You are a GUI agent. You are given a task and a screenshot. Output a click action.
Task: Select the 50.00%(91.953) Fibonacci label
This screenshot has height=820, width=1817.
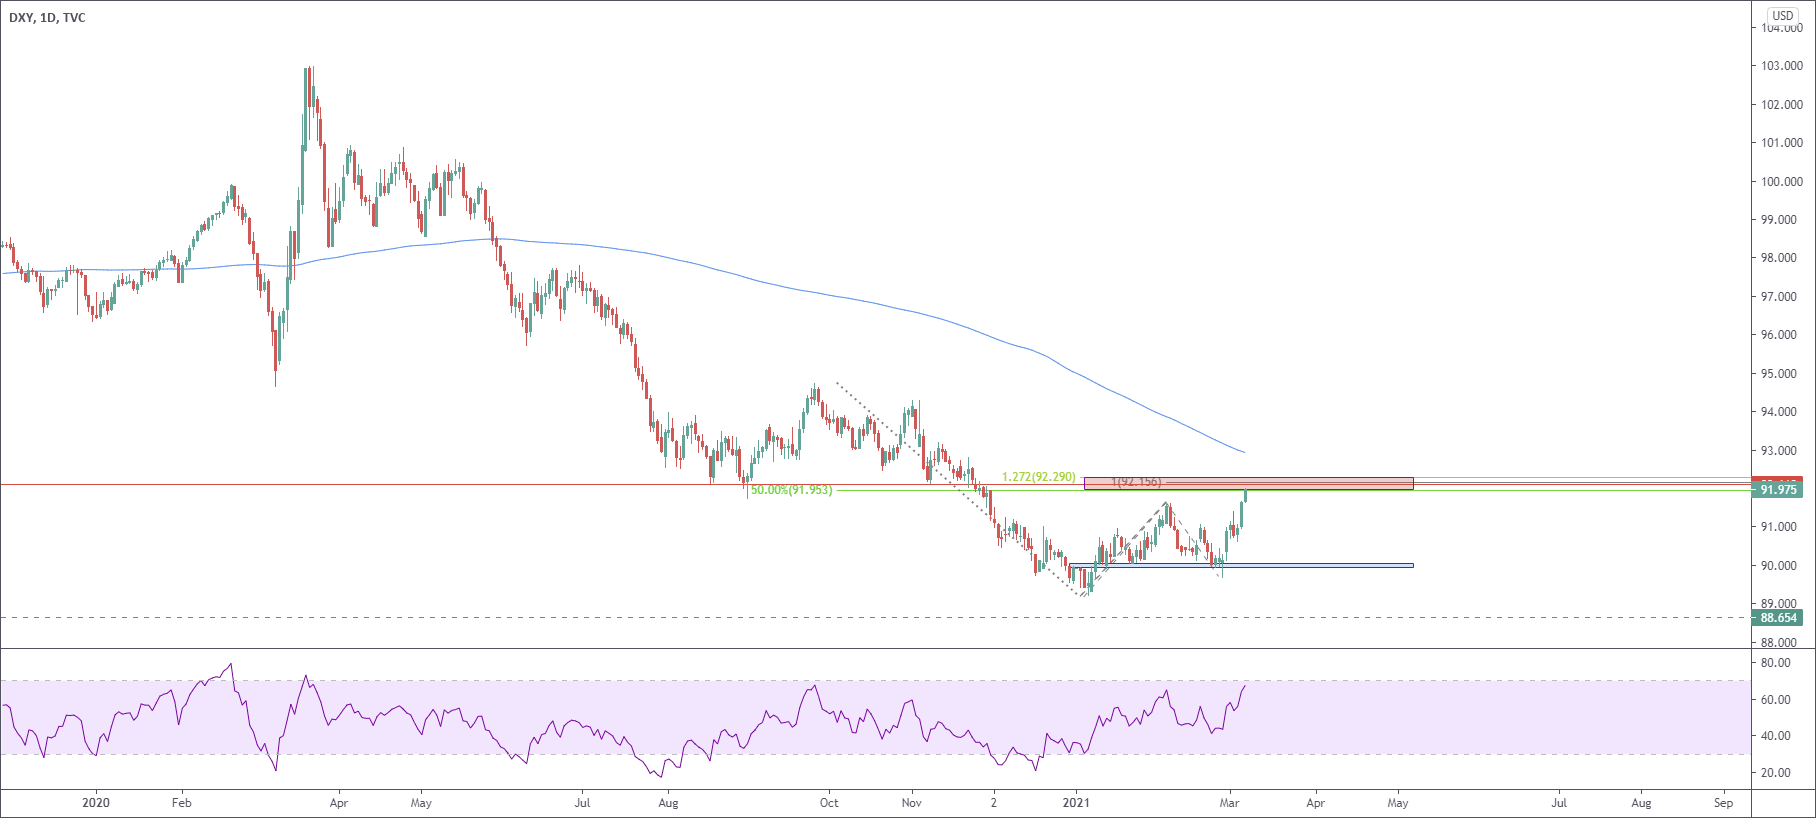(x=791, y=490)
